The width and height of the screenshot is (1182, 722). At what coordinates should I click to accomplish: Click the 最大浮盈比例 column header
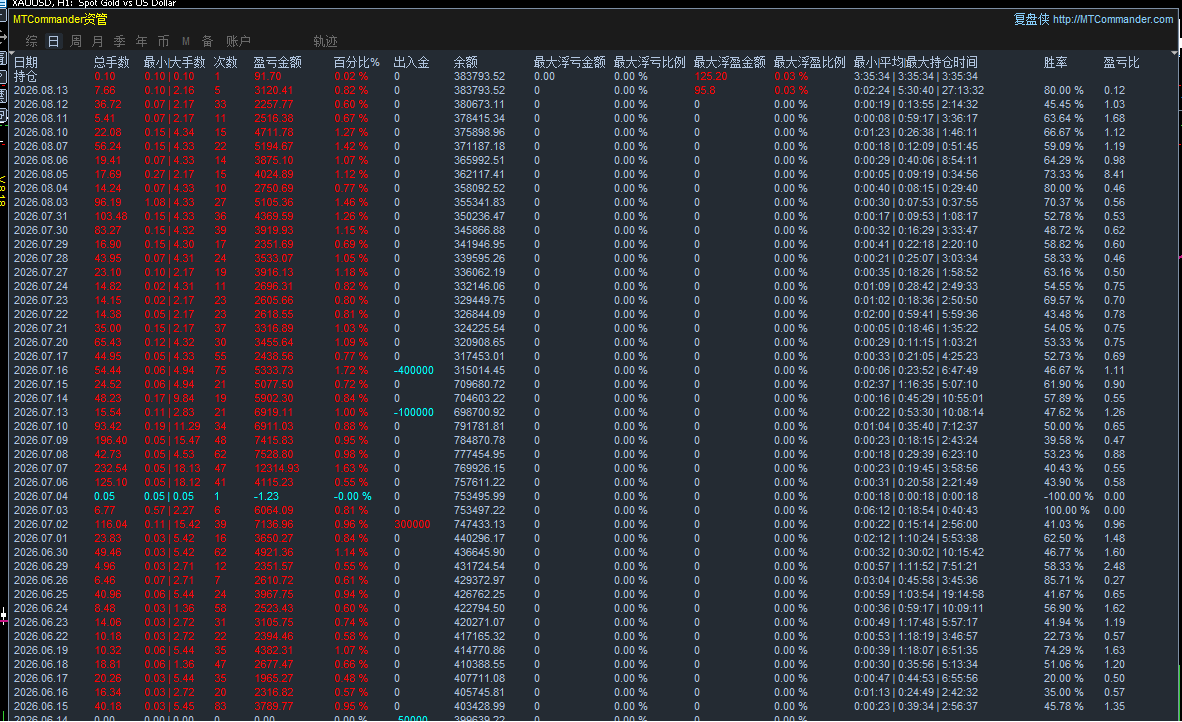tap(810, 63)
